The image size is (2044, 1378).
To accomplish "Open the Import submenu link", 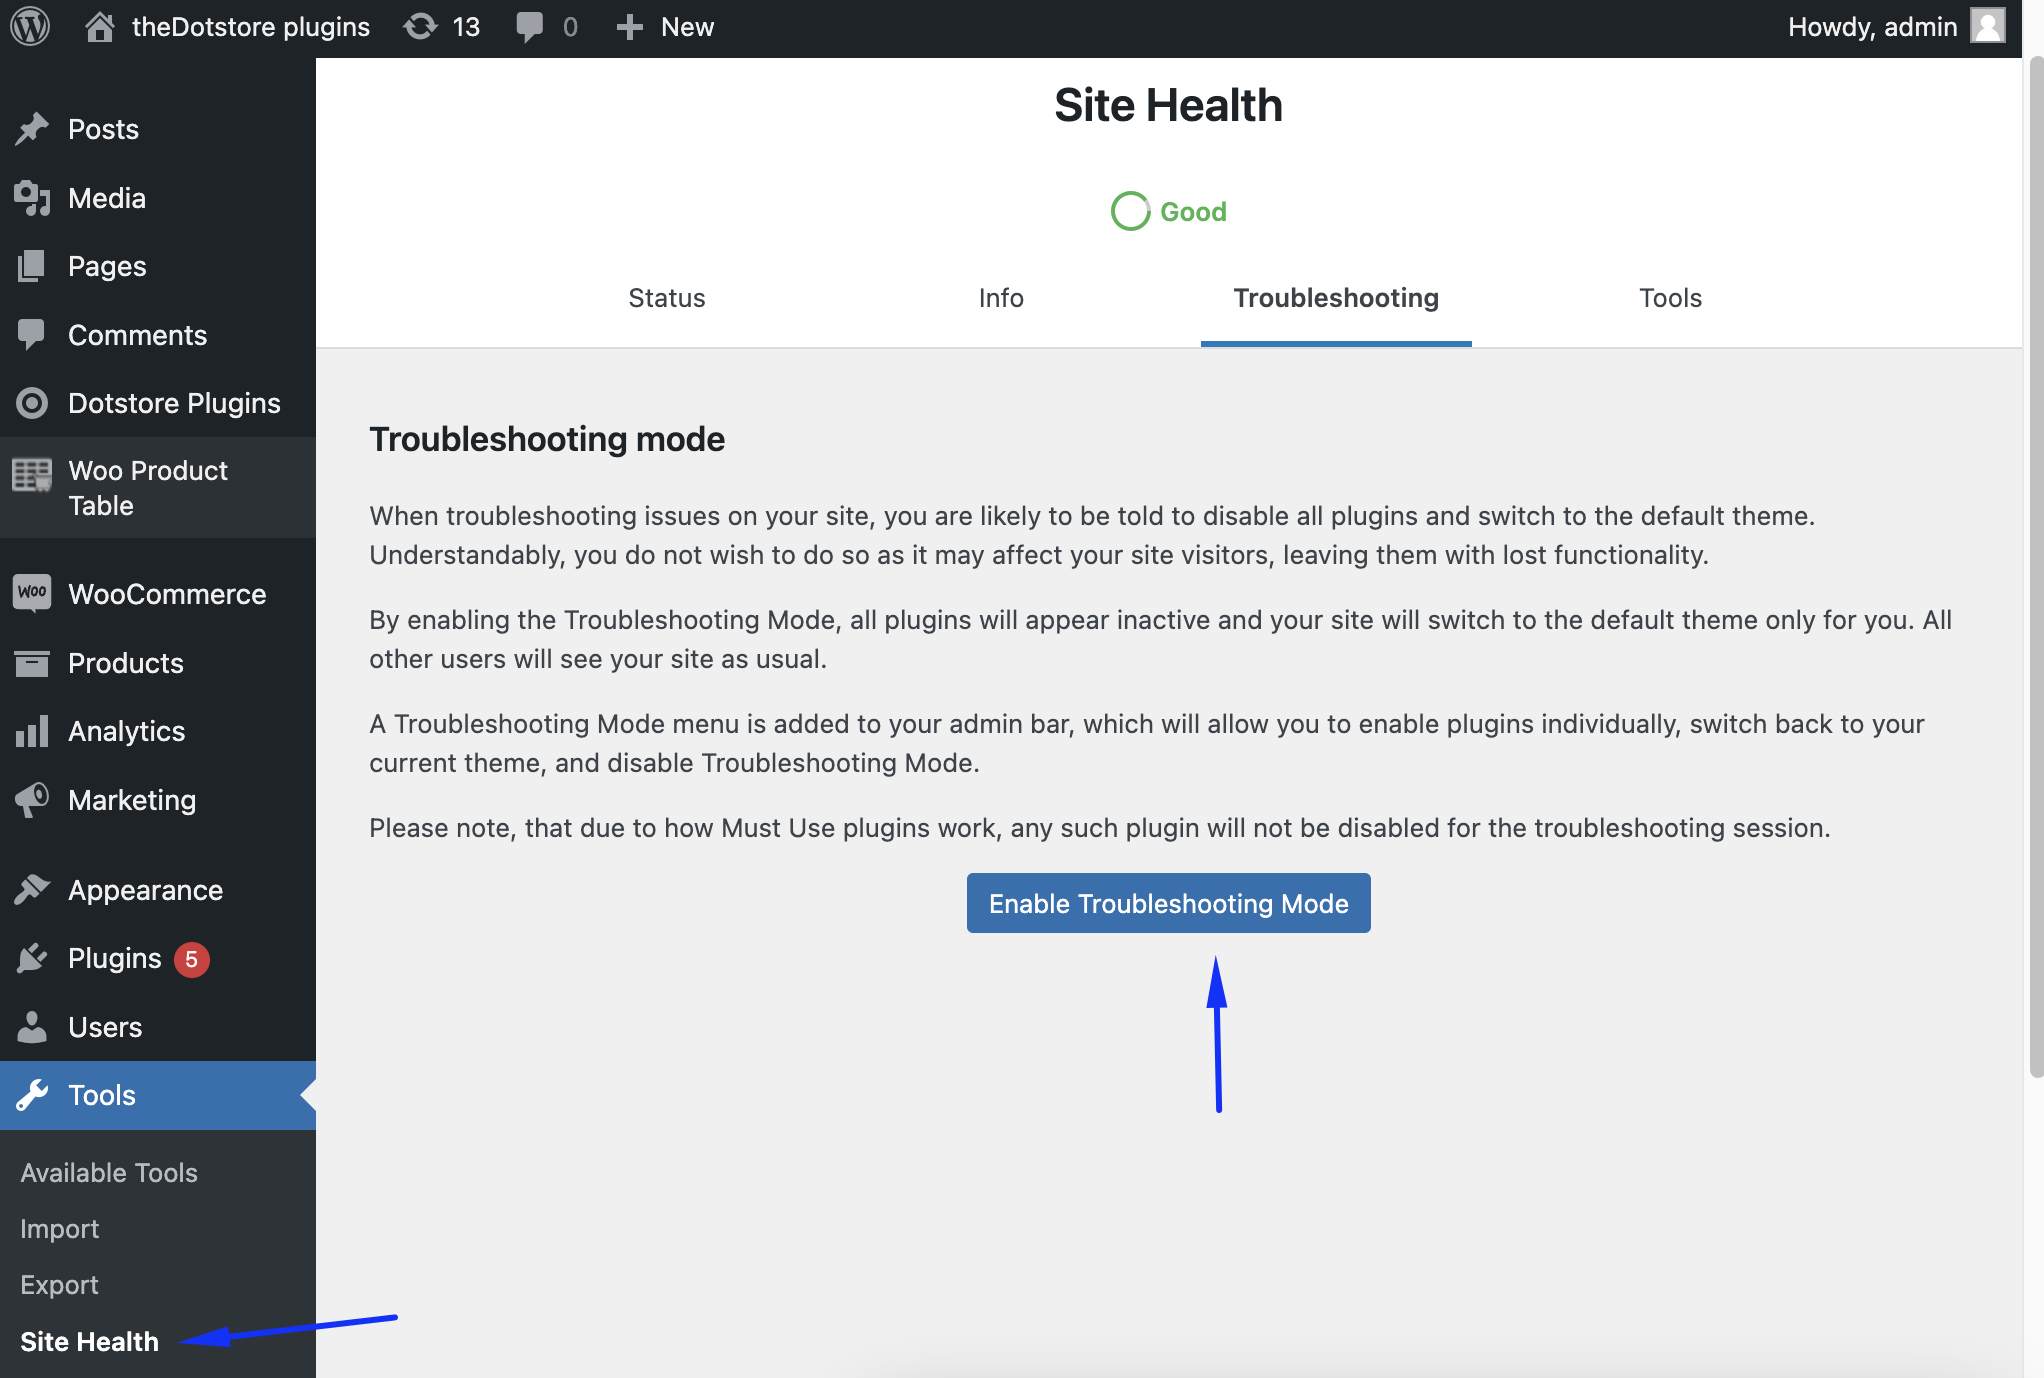I will [x=59, y=1229].
